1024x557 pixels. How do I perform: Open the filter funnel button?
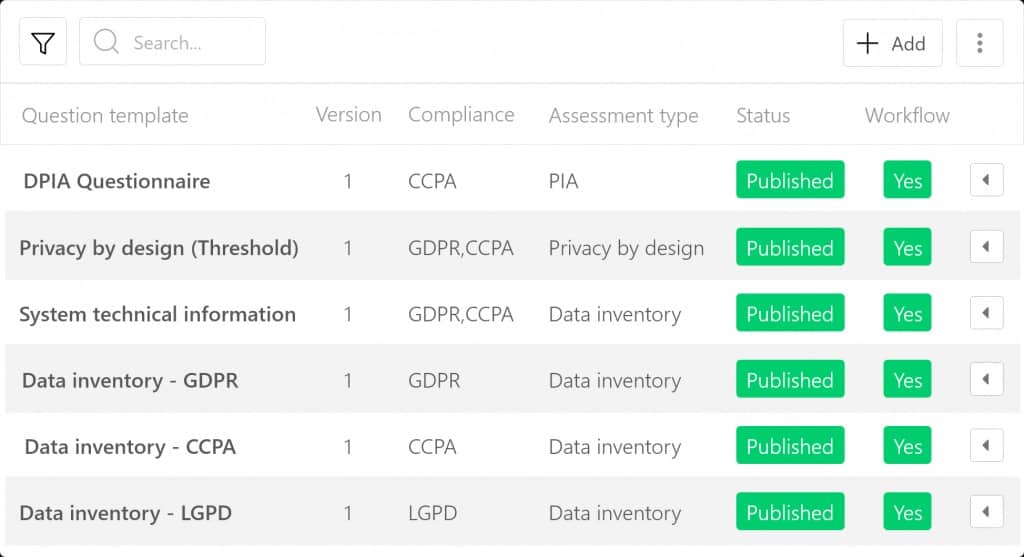click(43, 42)
